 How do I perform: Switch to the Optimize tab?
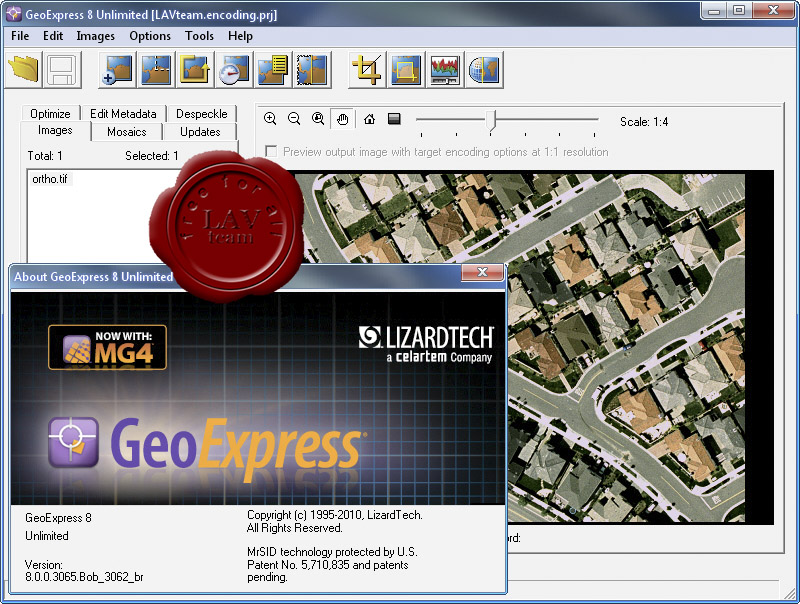click(x=51, y=113)
